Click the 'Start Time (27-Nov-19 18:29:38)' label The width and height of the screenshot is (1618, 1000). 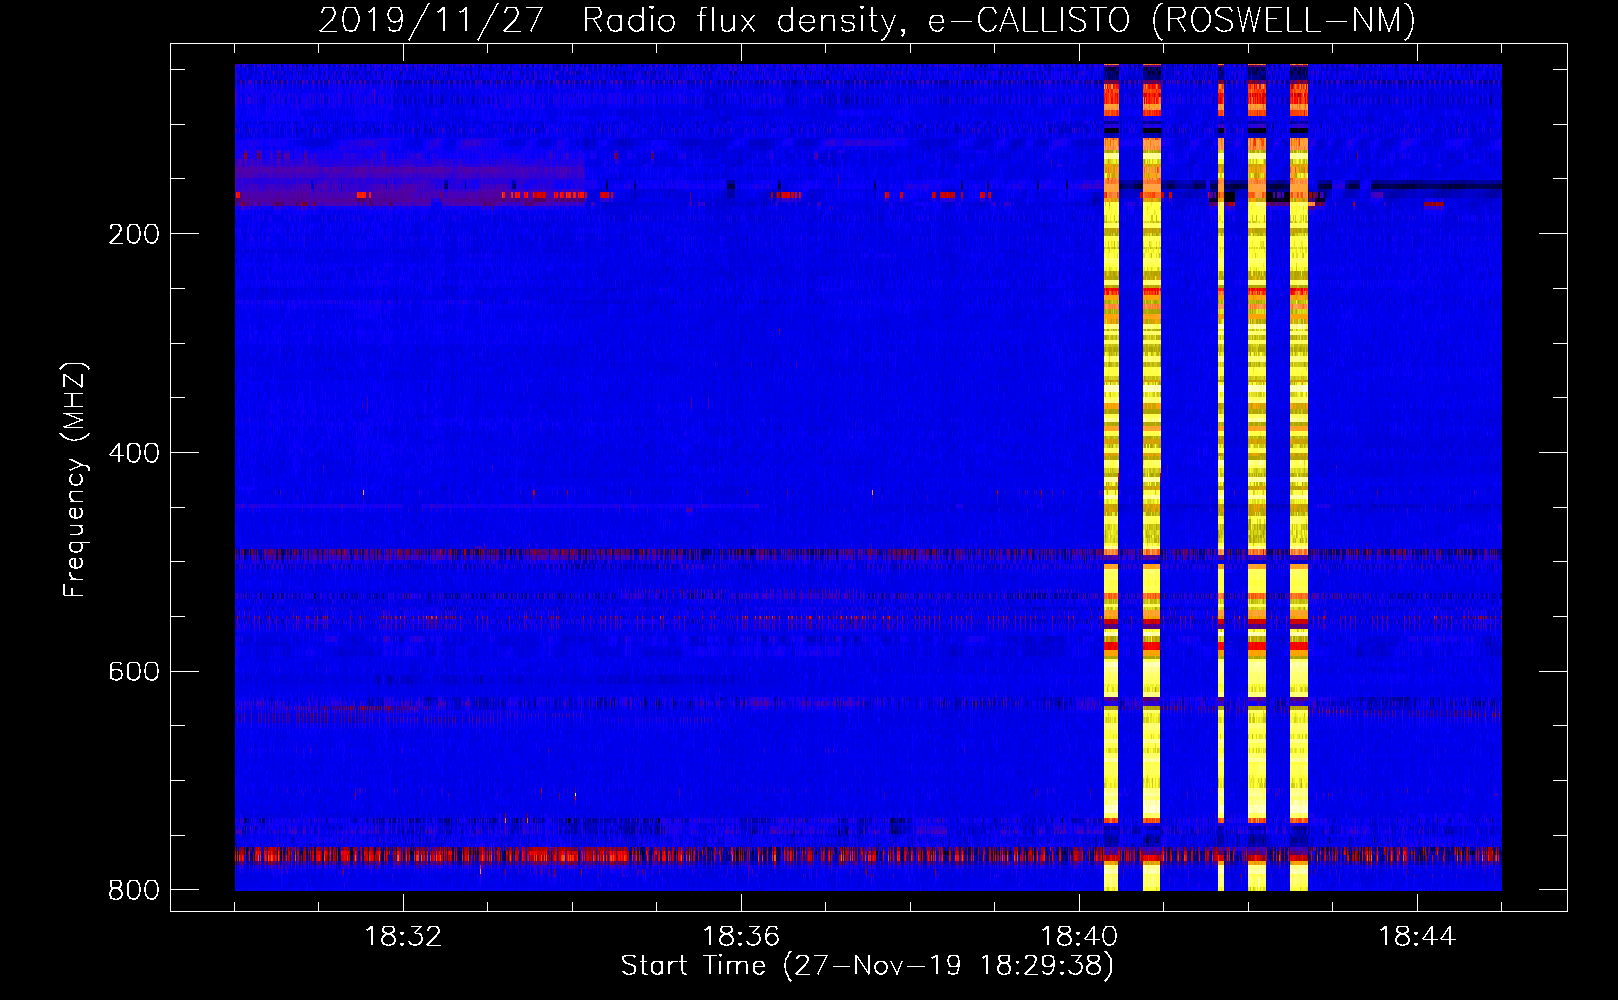867,966
